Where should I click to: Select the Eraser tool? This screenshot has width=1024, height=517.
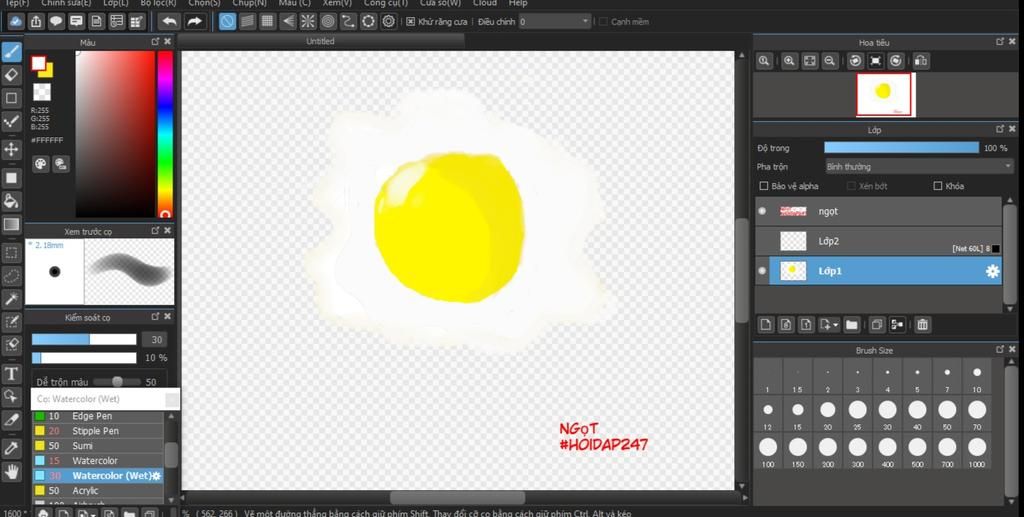11,75
